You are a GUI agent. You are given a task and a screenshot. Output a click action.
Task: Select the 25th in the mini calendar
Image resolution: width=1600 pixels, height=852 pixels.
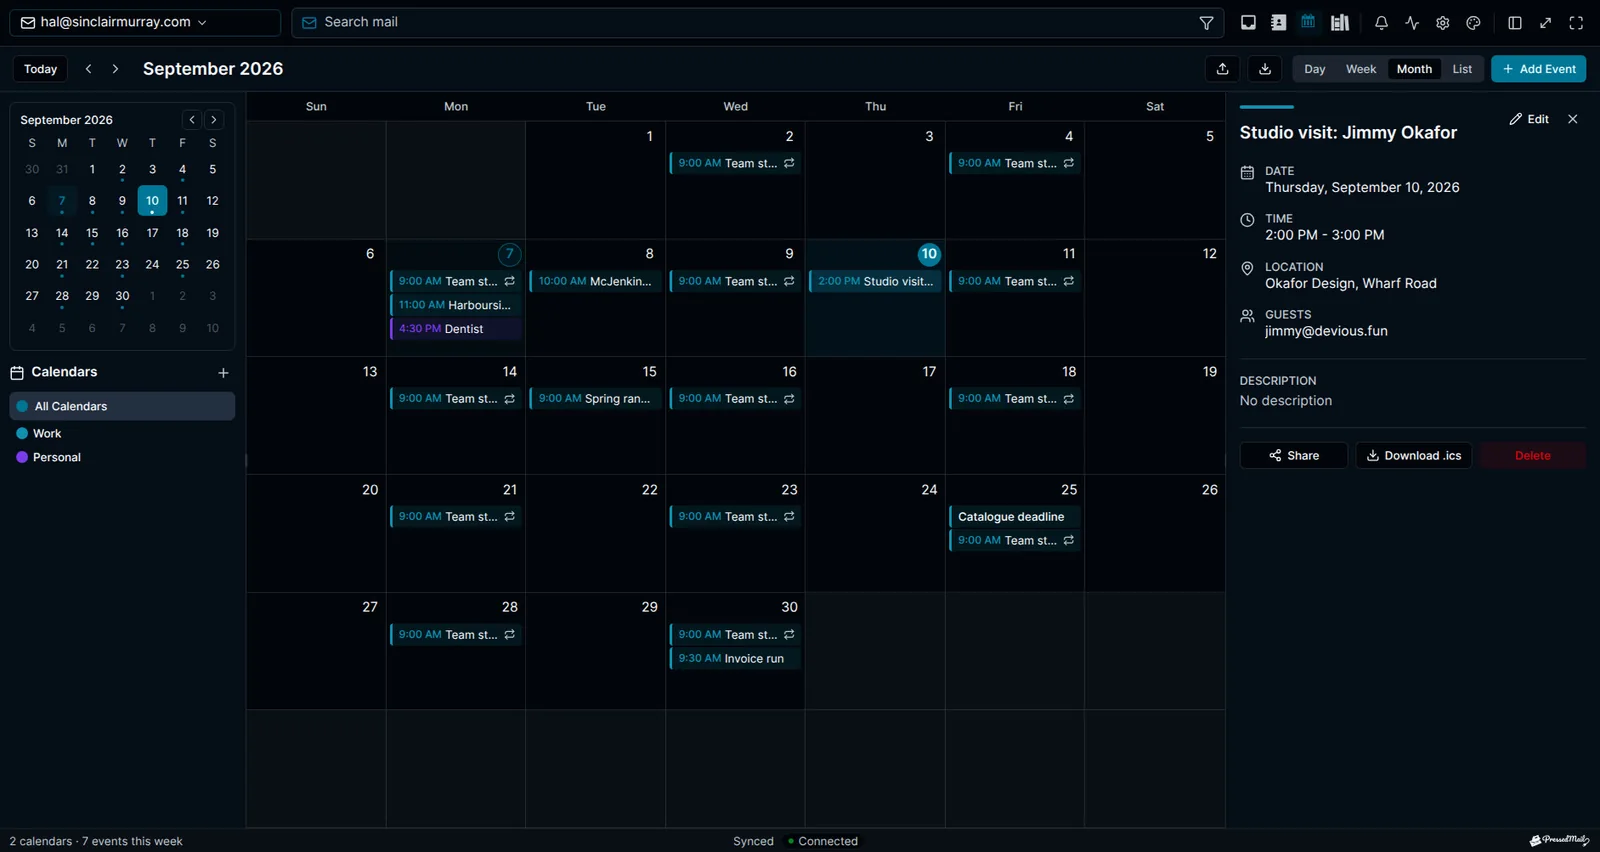[x=182, y=265]
